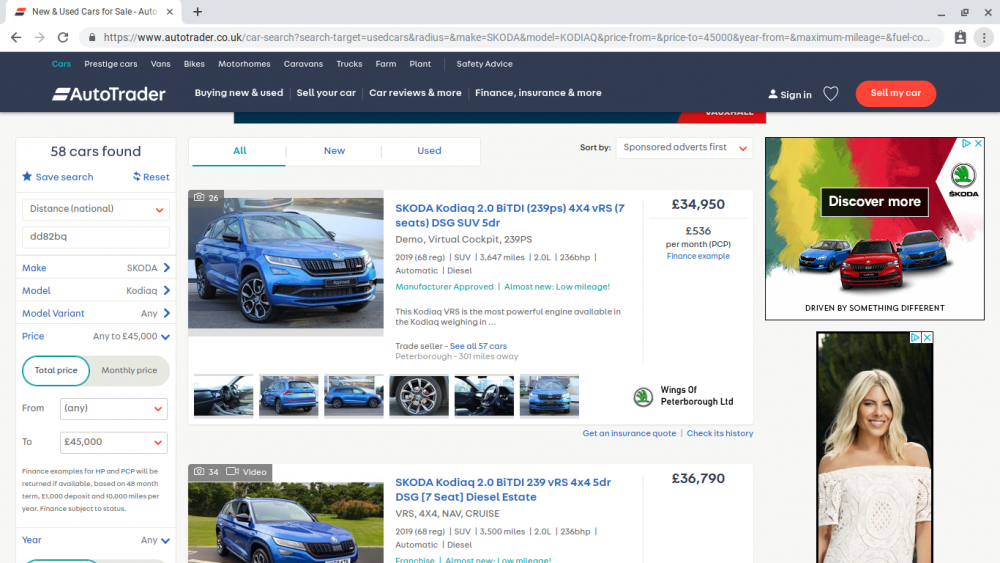
Task: Click the browser forward arrow
Action: [x=40, y=38]
